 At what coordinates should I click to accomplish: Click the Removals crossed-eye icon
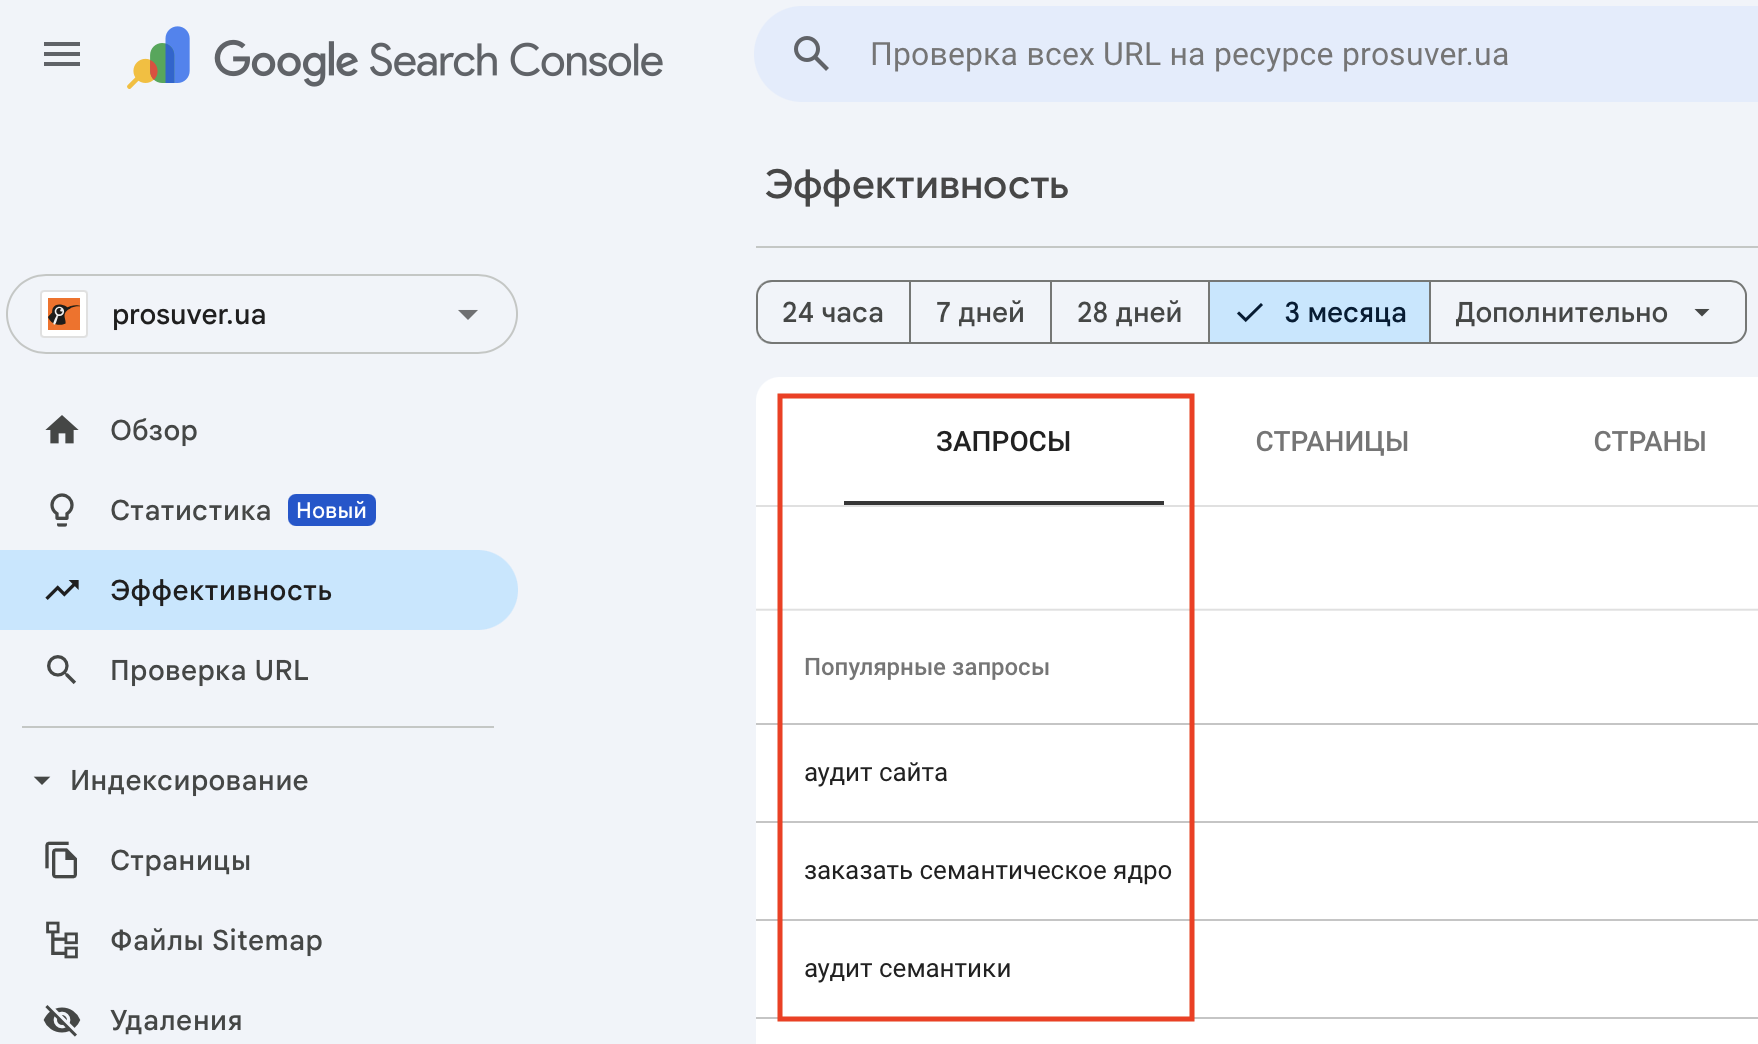62,1020
